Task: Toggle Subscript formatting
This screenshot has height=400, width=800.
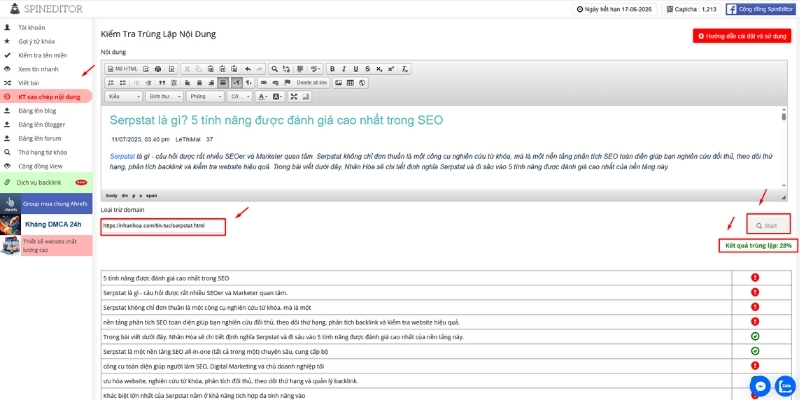Action: (x=379, y=69)
